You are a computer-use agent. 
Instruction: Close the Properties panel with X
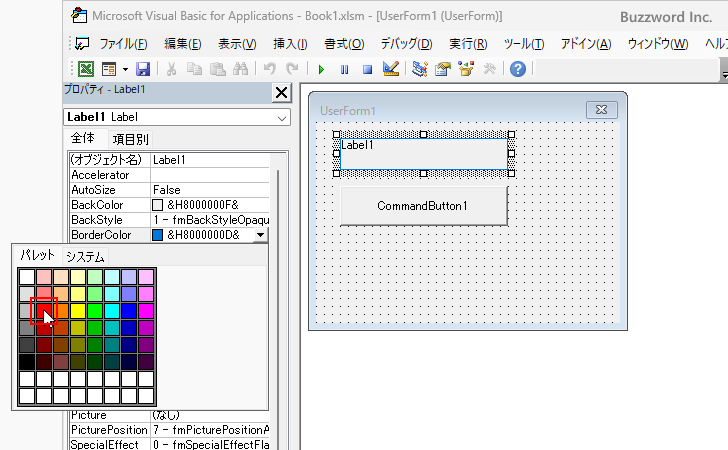(x=281, y=92)
